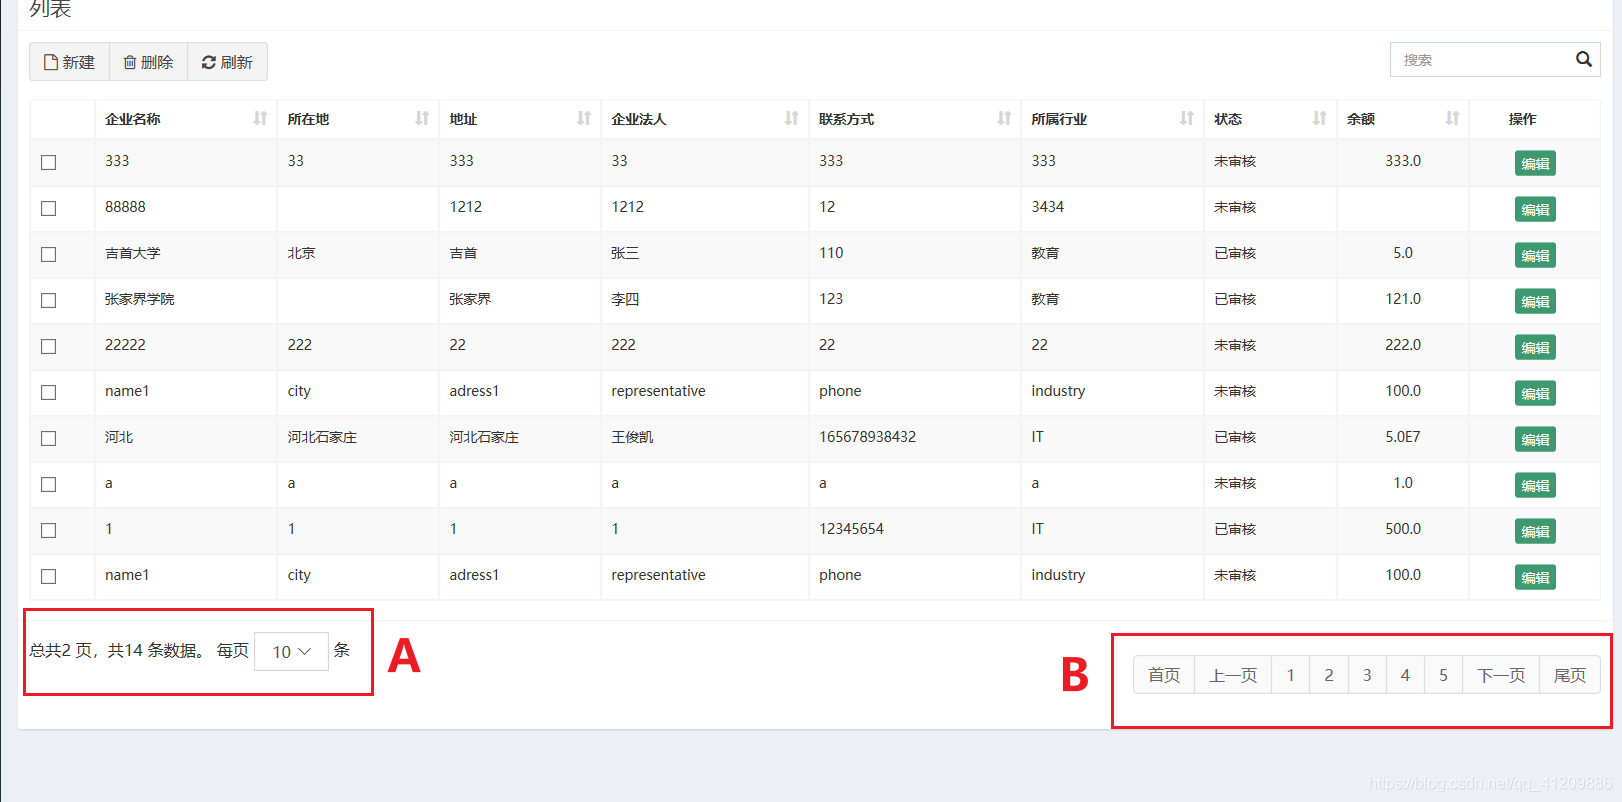Click industry cell 3434
1622x802 pixels.
(1047, 207)
